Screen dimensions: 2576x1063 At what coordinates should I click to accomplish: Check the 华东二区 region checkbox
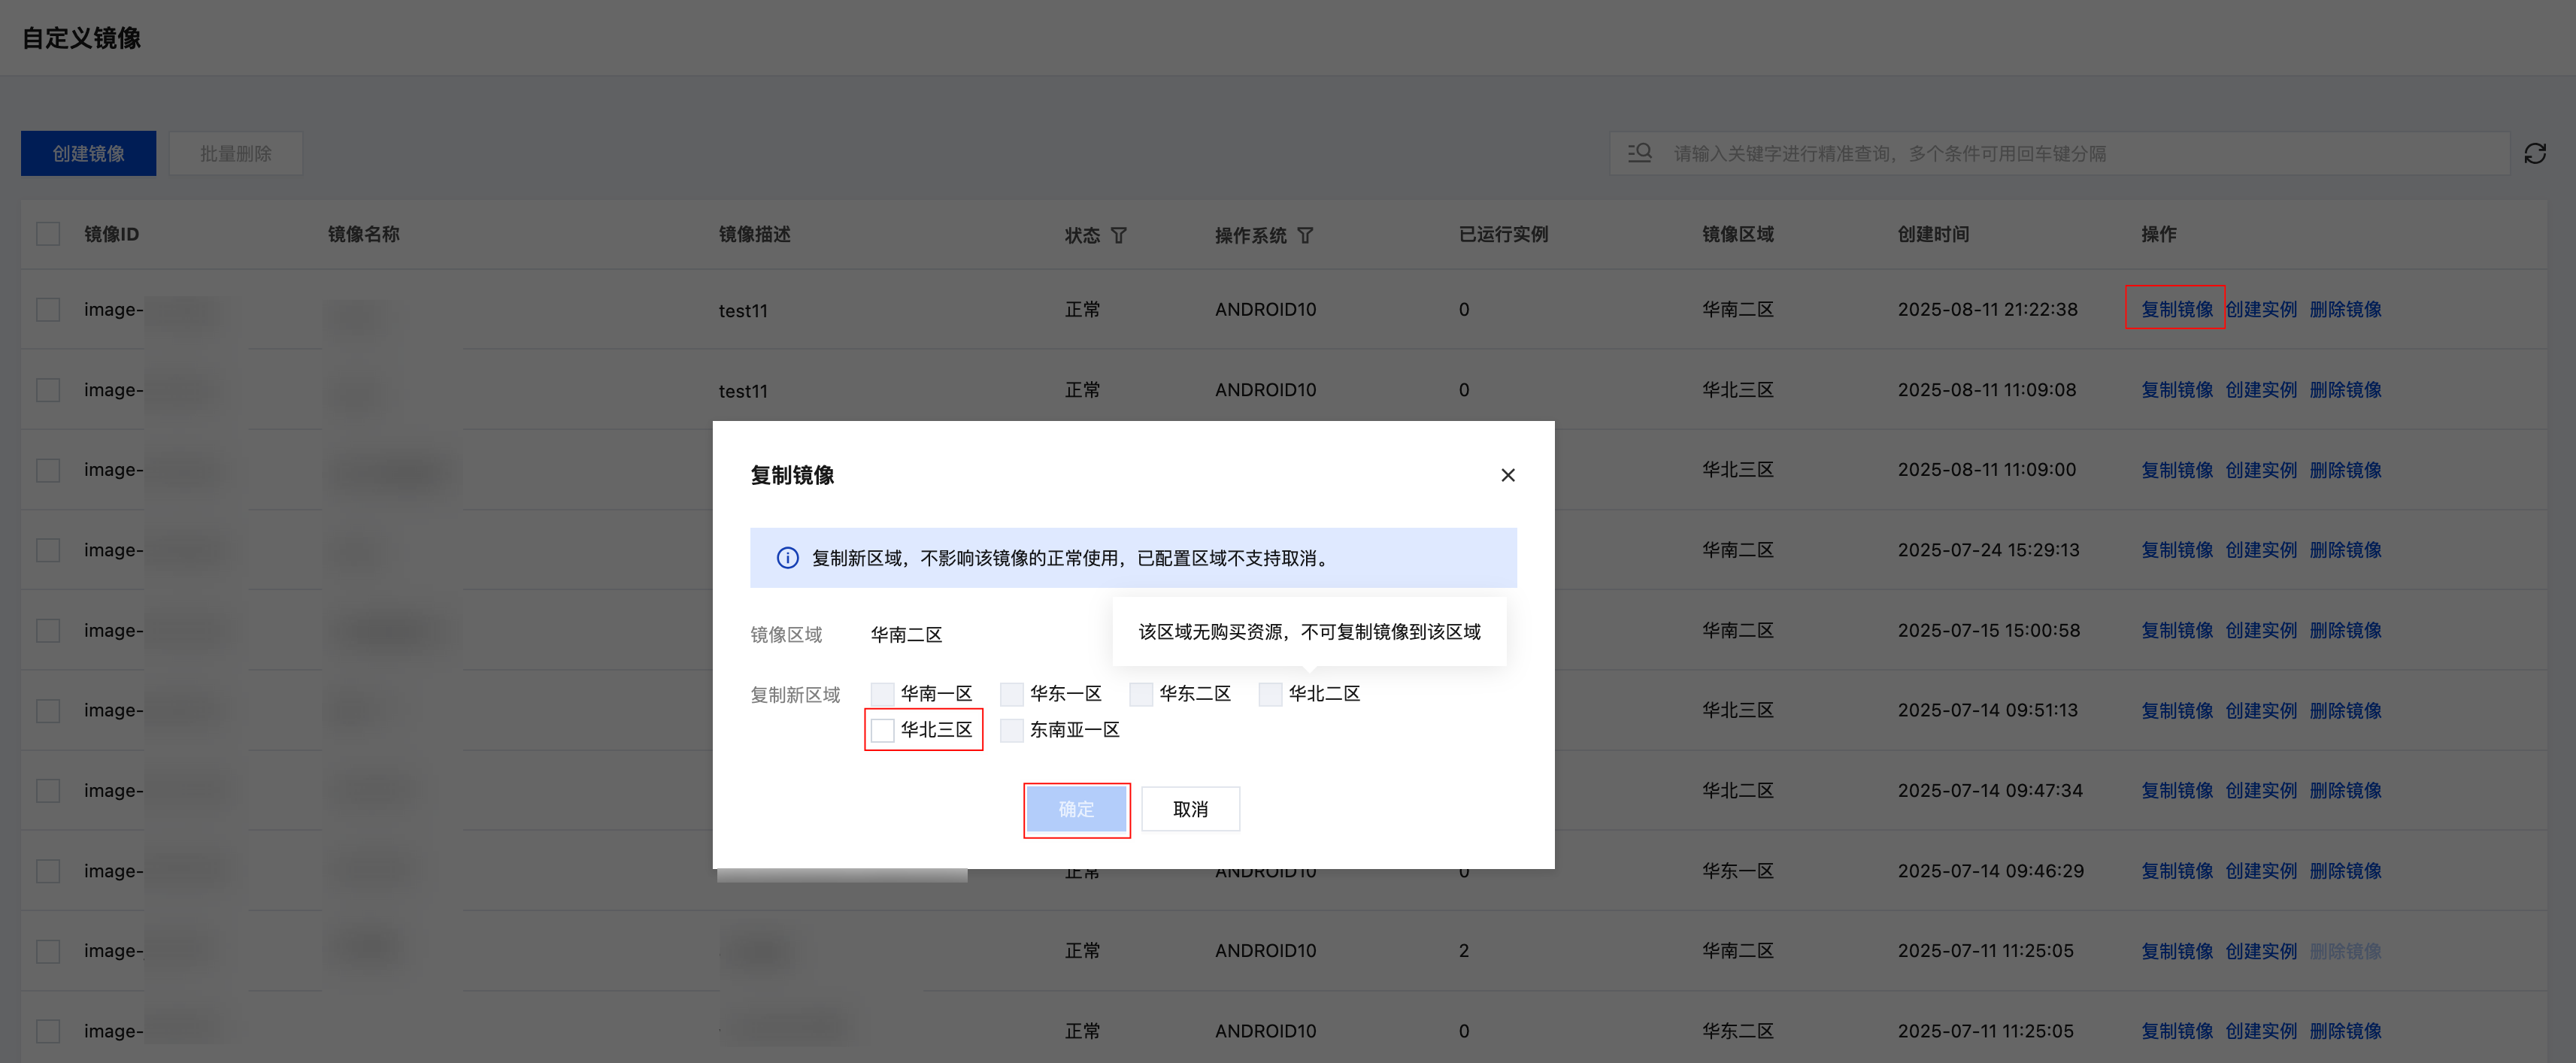point(1140,694)
